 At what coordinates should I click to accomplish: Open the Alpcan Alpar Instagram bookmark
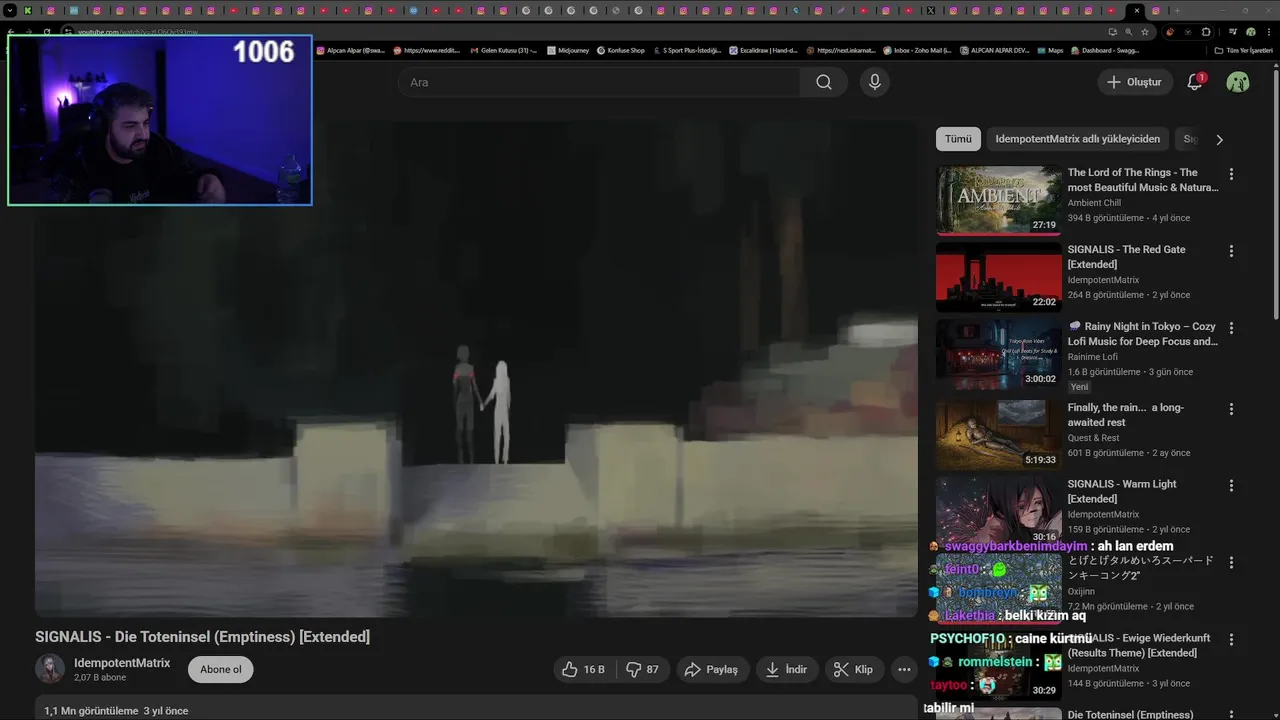point(351,50)
